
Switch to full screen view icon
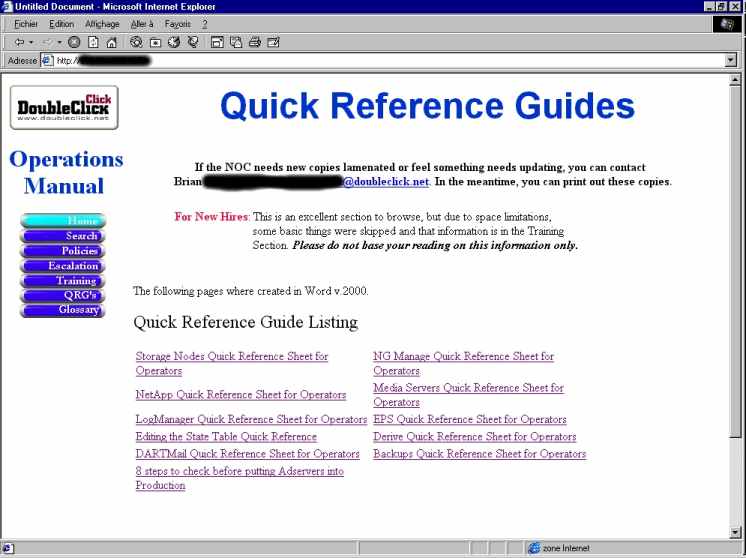click(x=217, y=42)
